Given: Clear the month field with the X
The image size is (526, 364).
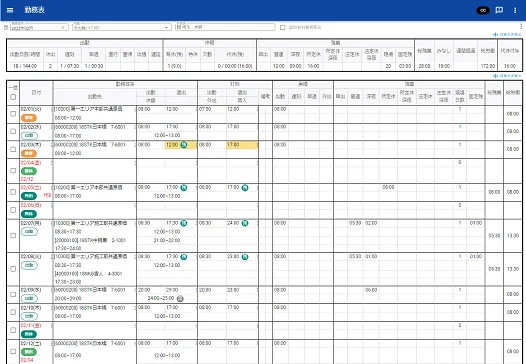Looking at the screenshot, I should point(63,28).
